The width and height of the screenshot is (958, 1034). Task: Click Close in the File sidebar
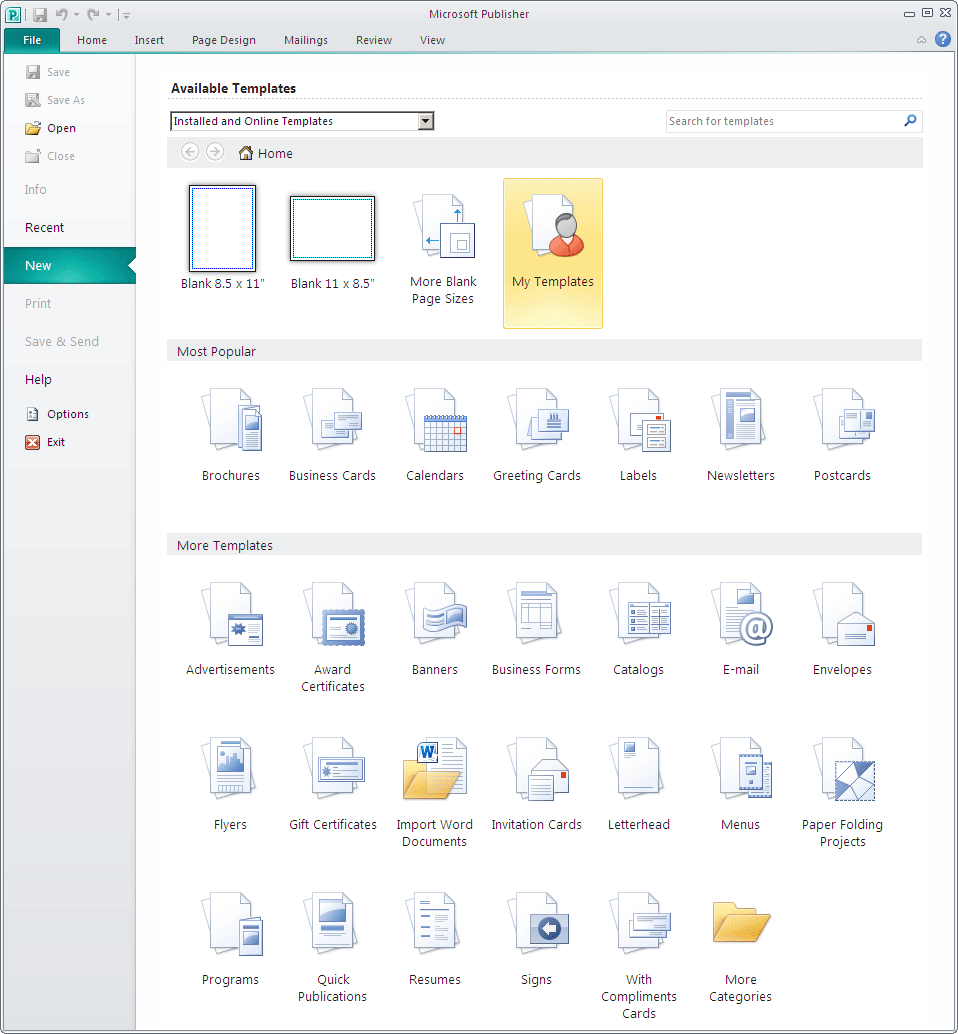click(x=50, y=156)
